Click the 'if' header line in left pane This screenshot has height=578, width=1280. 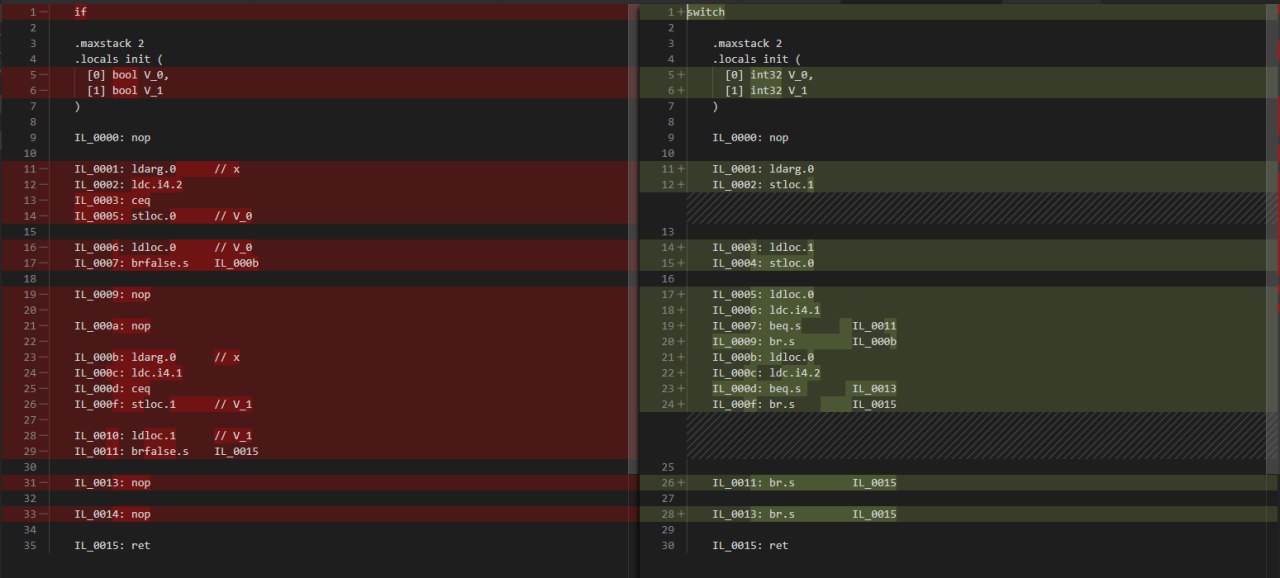point(80,12)
